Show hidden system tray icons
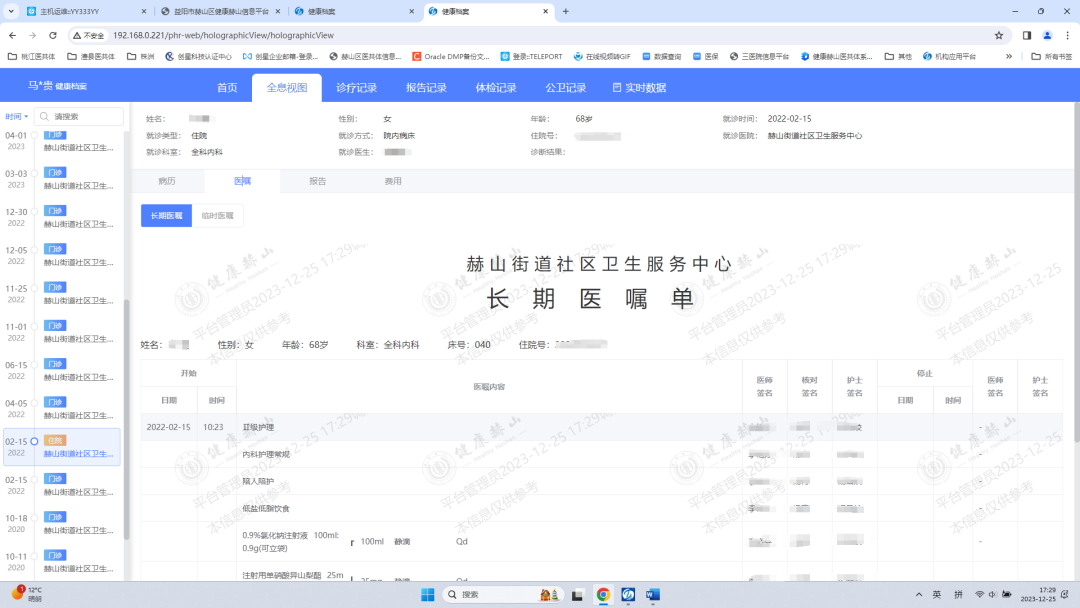The image size is (1080, 608). point(919,595)
